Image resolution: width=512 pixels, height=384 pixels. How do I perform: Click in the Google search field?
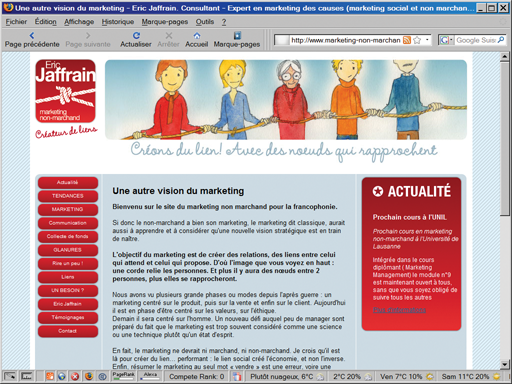476,40
